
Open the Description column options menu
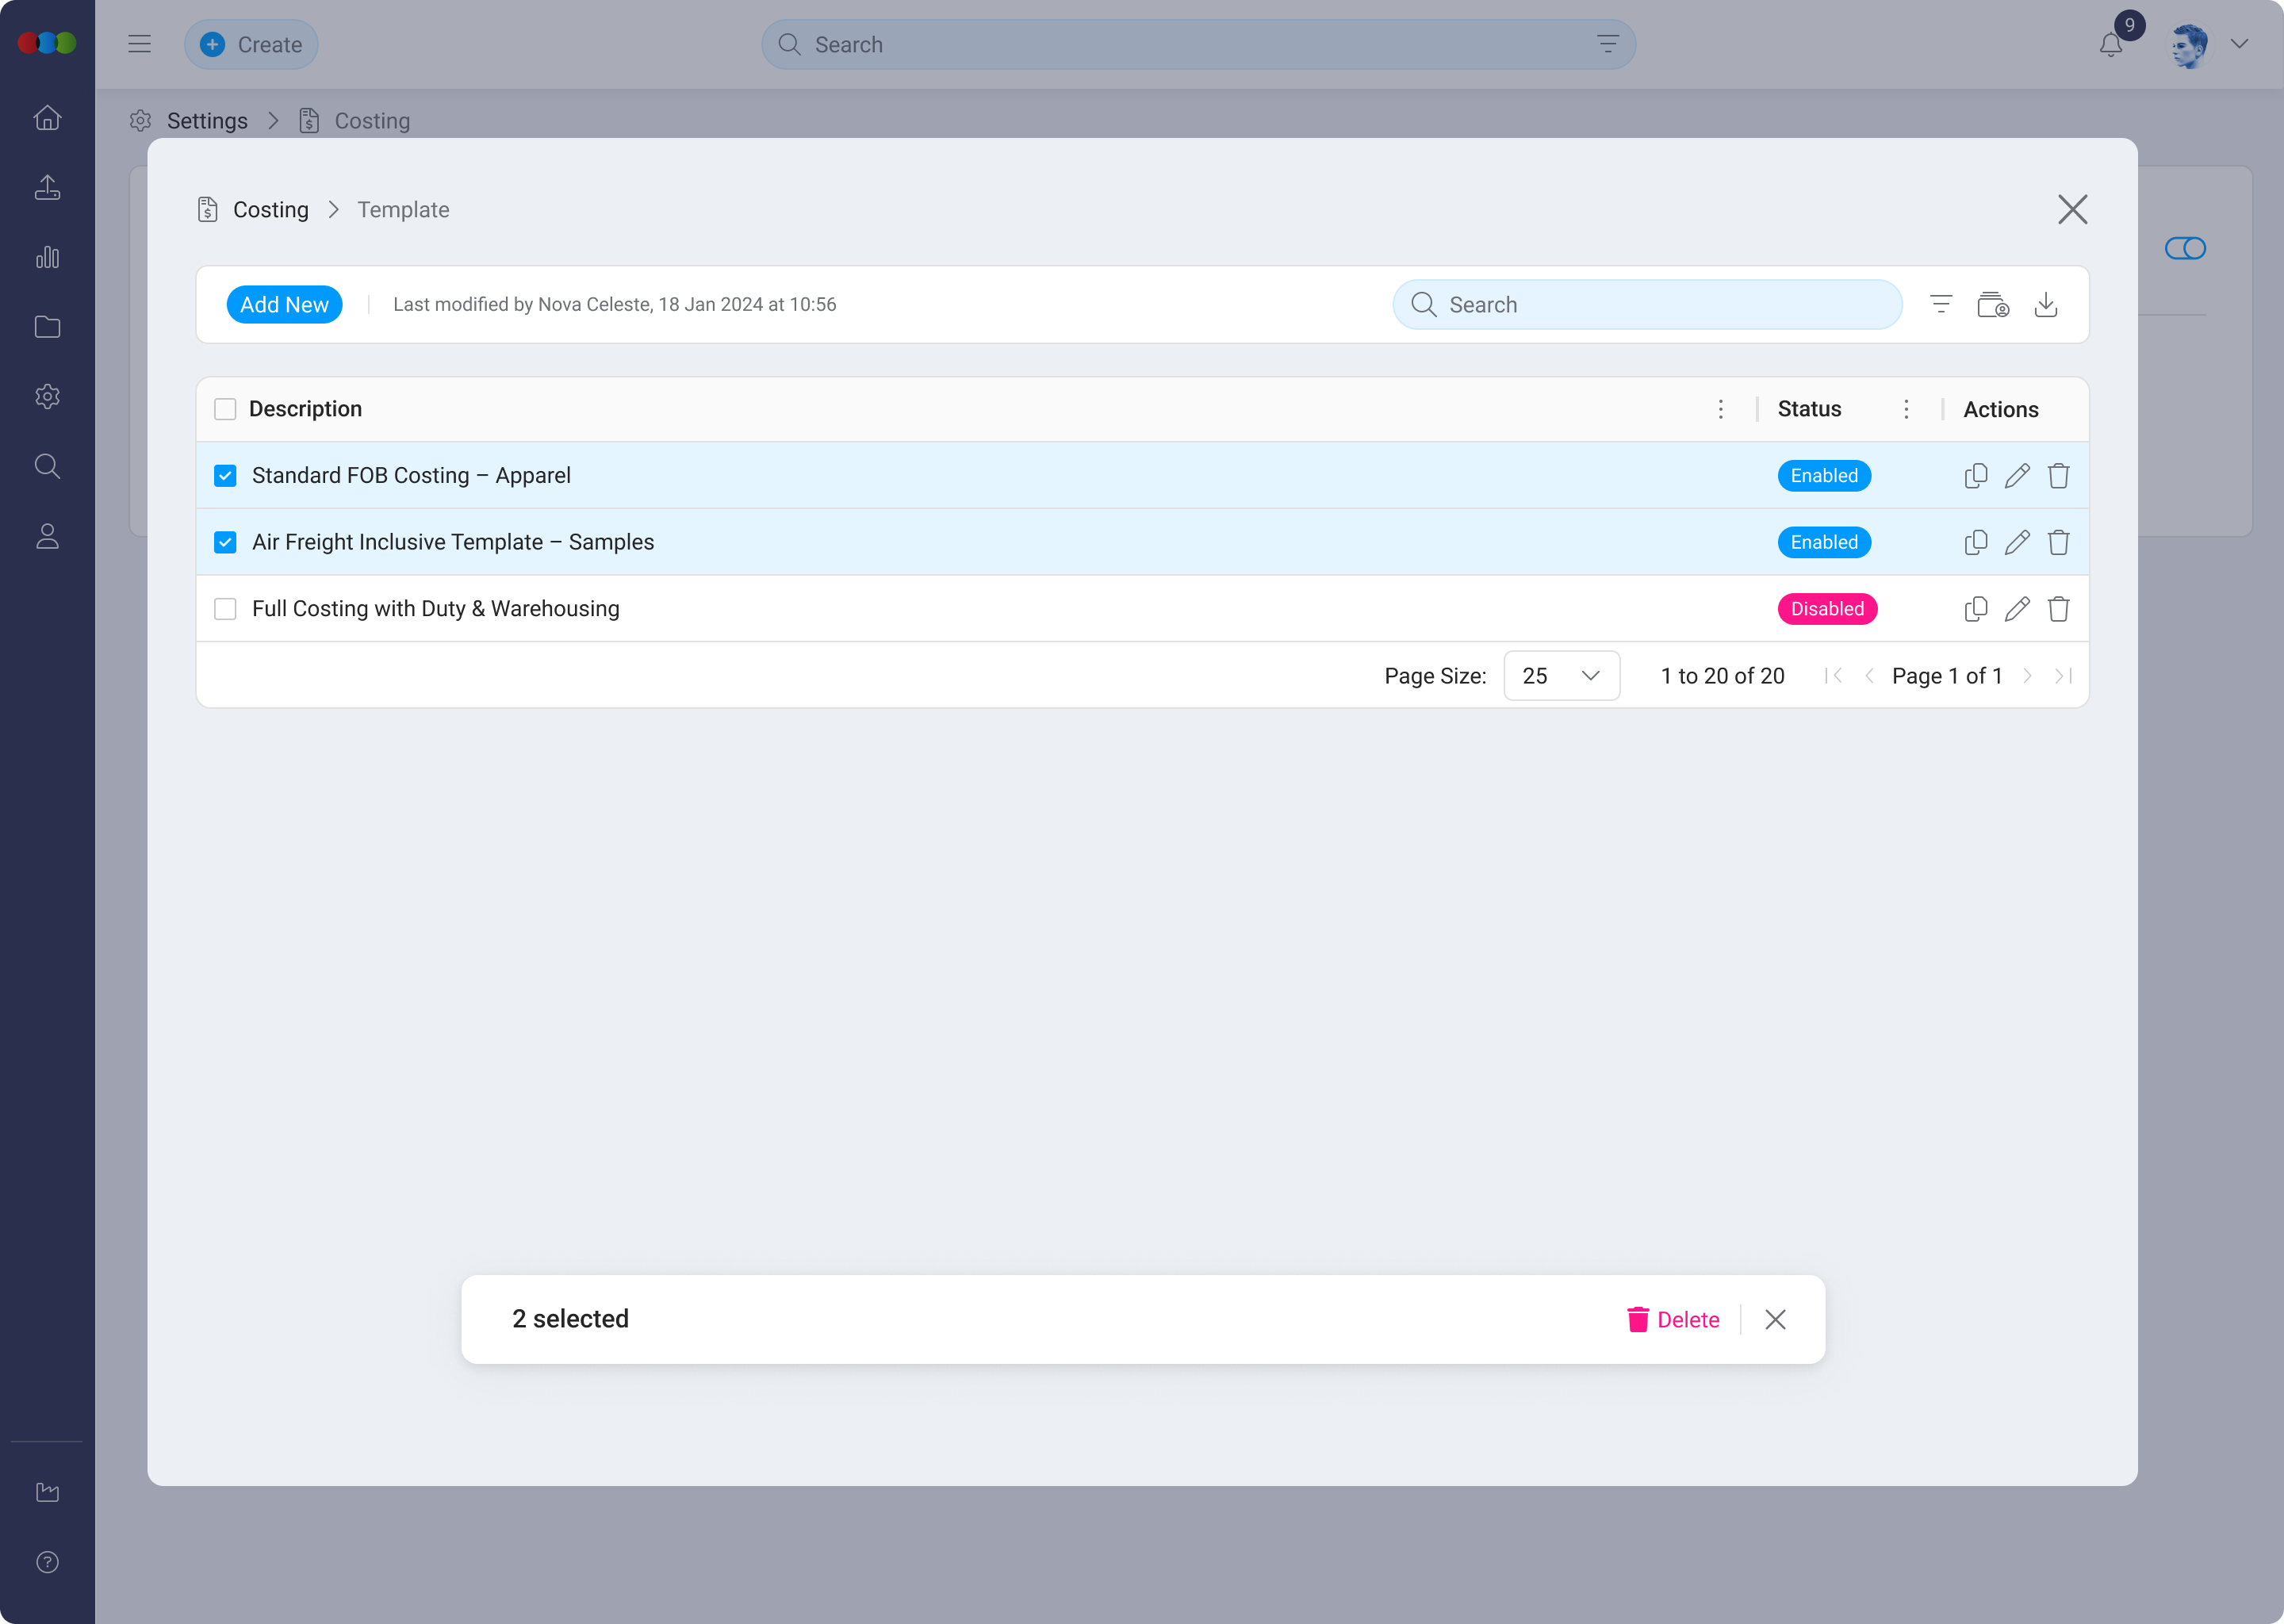tap(1721, 409)
